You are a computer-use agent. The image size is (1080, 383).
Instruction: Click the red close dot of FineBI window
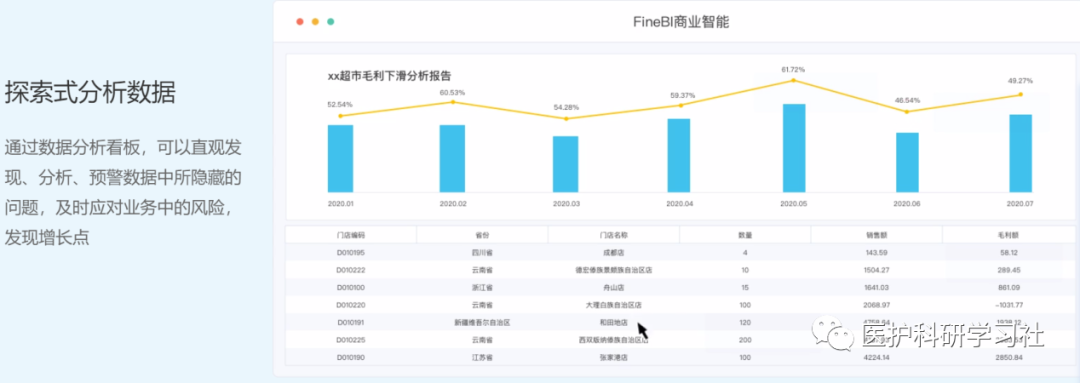(x=300, y=22)
